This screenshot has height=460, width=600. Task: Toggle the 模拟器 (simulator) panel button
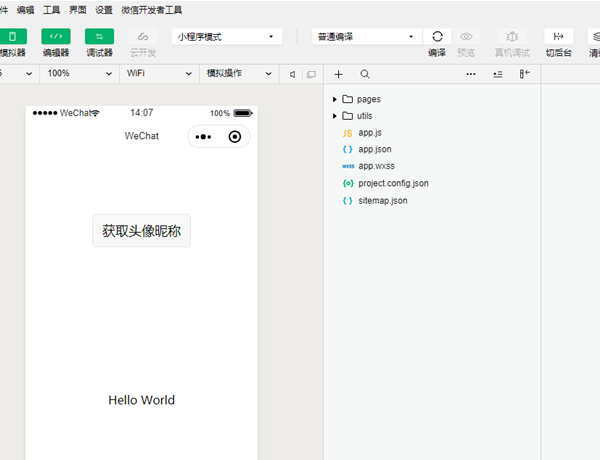tap(12, 37)
